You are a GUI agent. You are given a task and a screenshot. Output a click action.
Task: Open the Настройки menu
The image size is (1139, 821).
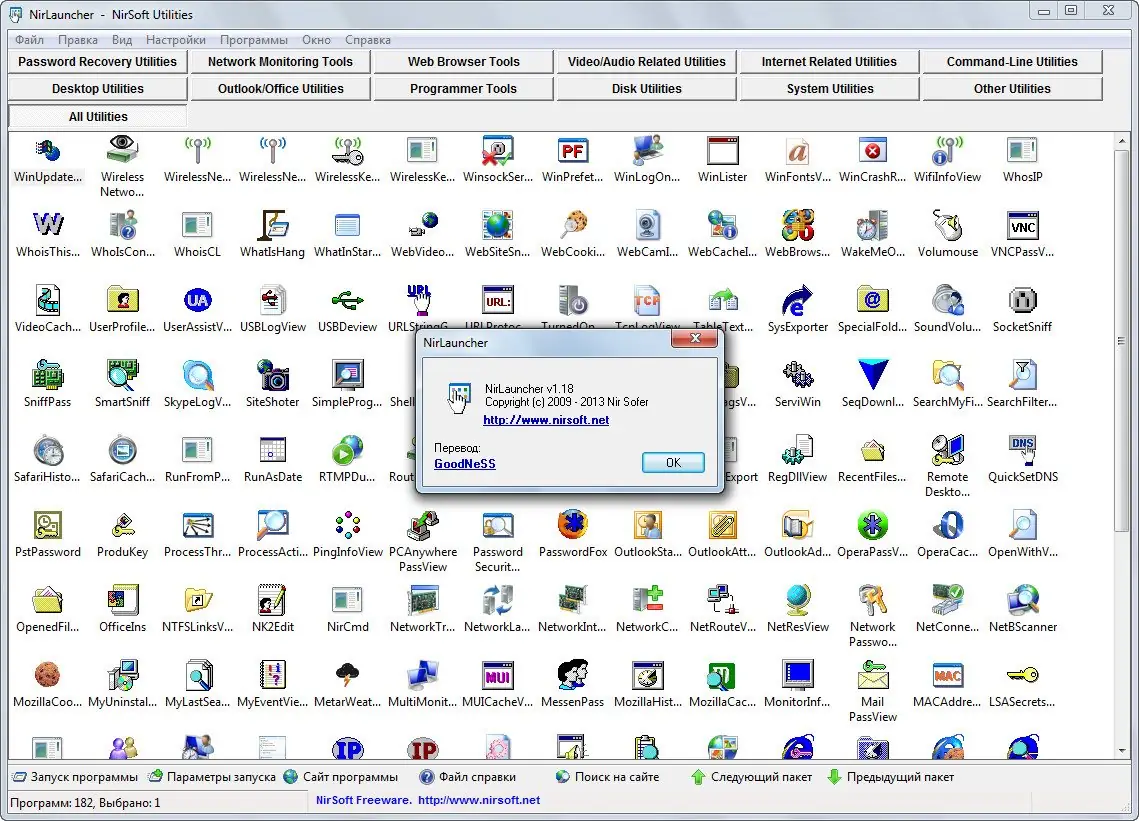click(x=176, y=40)
